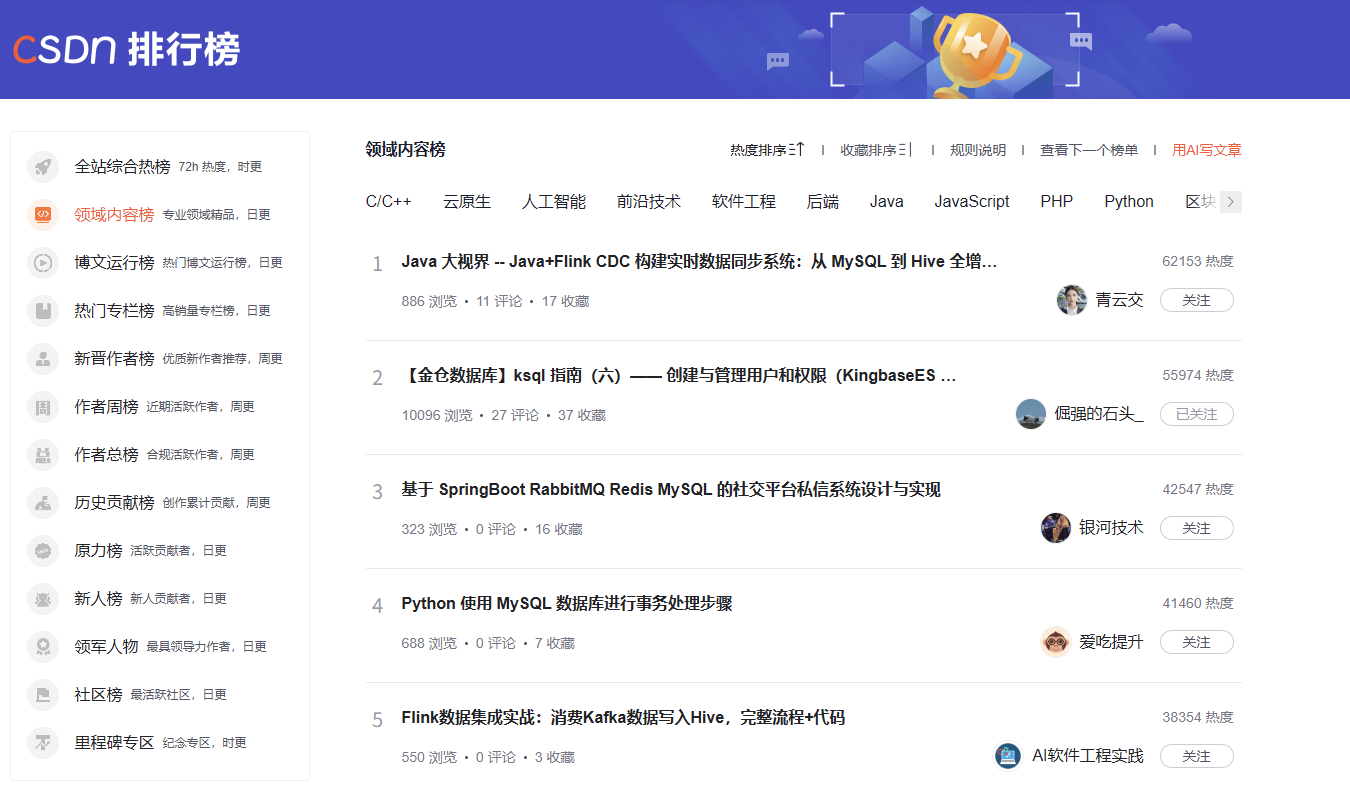Image resolution: width=1350 pixels, height=795 pixels.
Task: Open SpringBoot RabbitMQ Redis MySQL article
Action: coord(671,490)
